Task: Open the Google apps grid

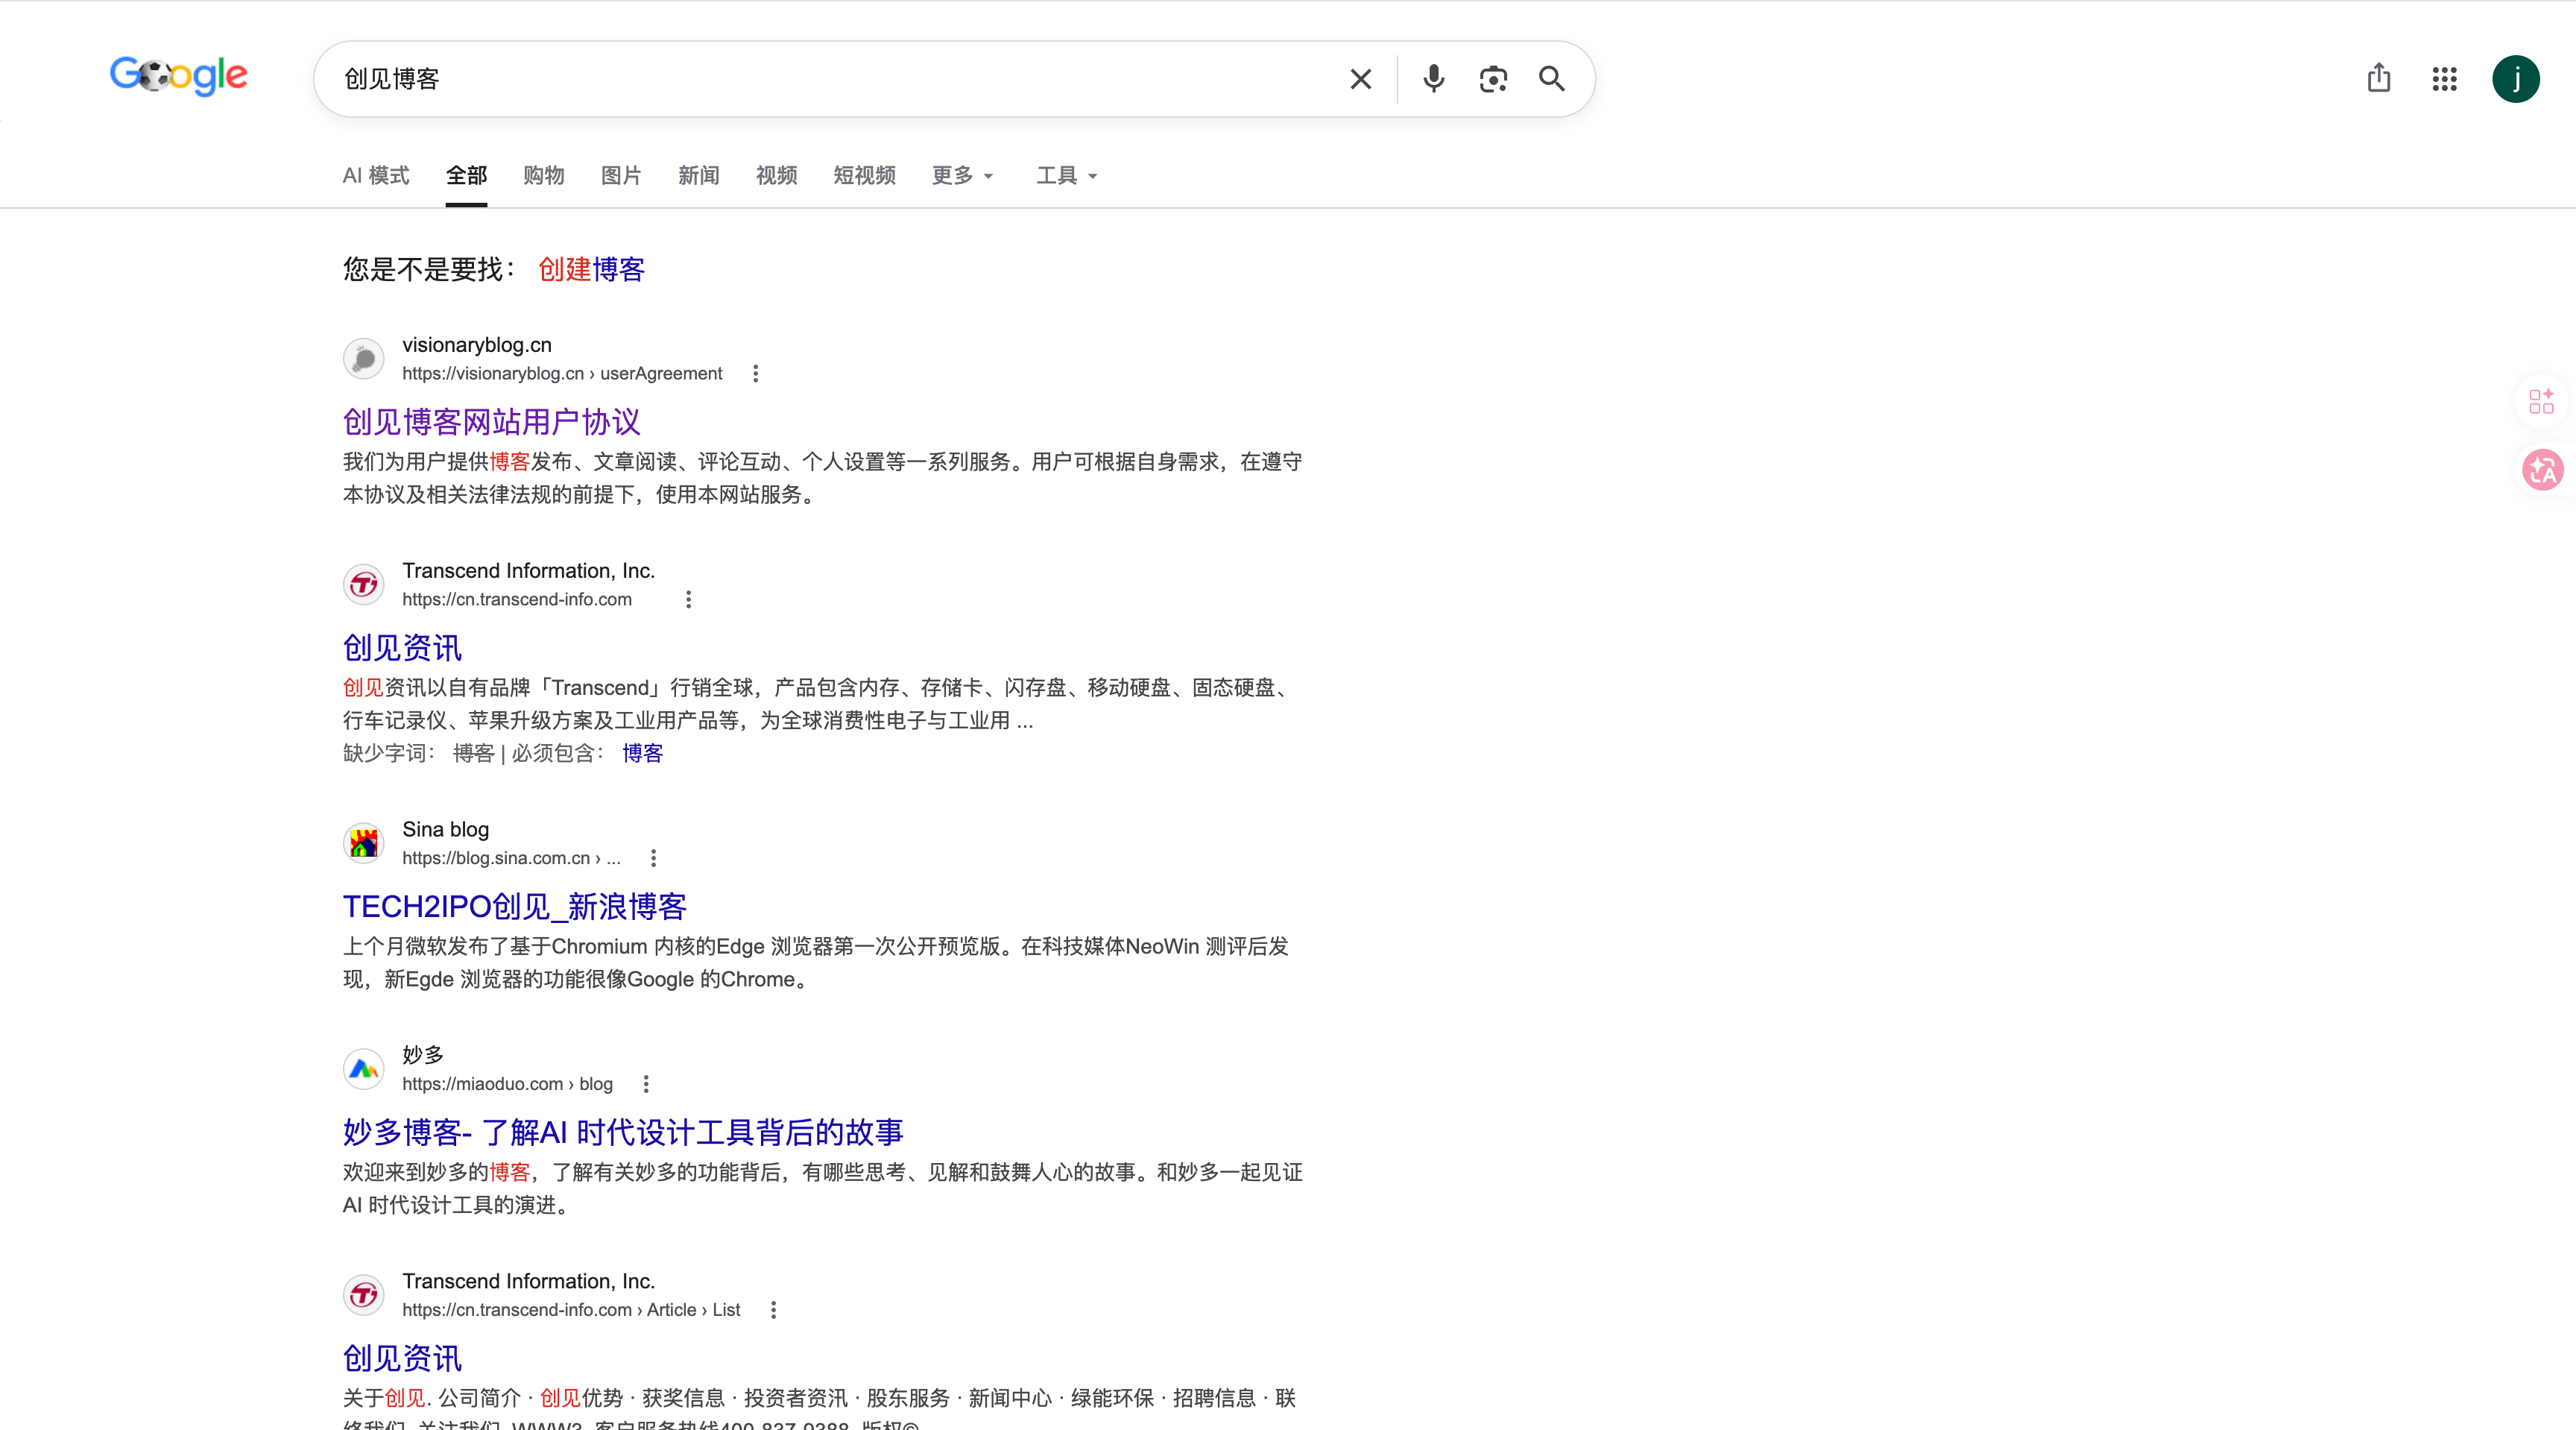Action: 2445,79
